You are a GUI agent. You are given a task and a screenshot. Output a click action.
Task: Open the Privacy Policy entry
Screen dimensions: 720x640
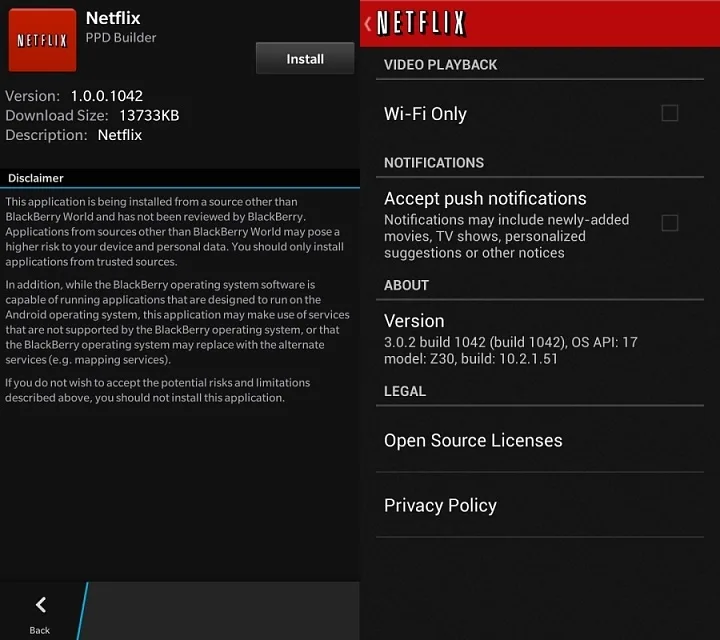[x=540, y=505]
